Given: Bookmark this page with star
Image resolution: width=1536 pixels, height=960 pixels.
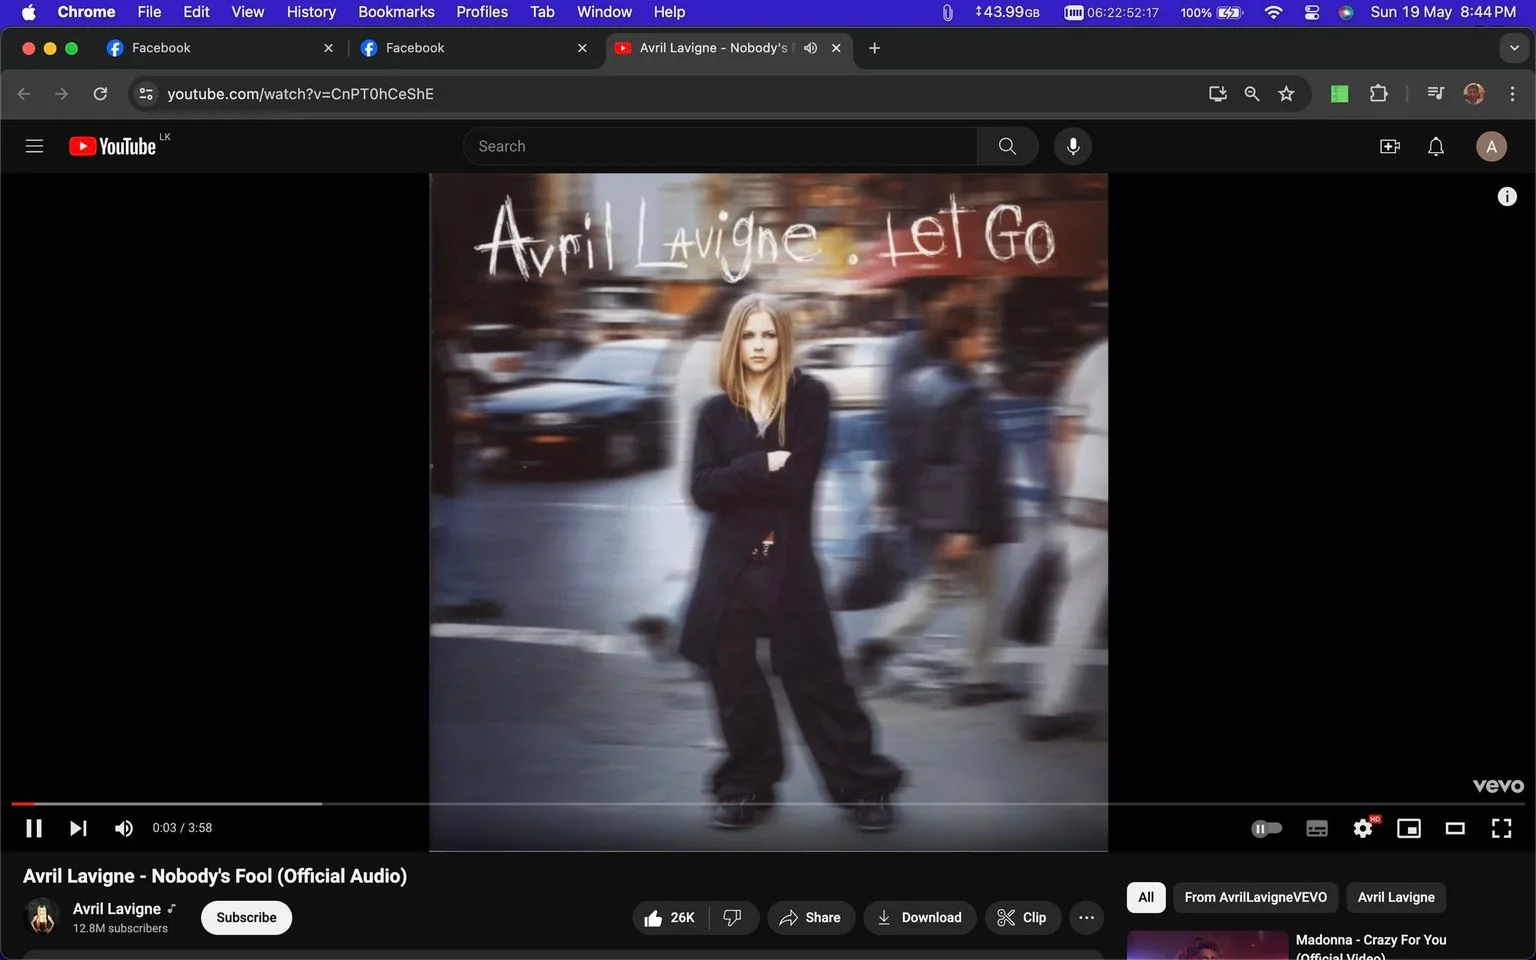Looking at the screenshot, I should click(x=1286, y=94).
